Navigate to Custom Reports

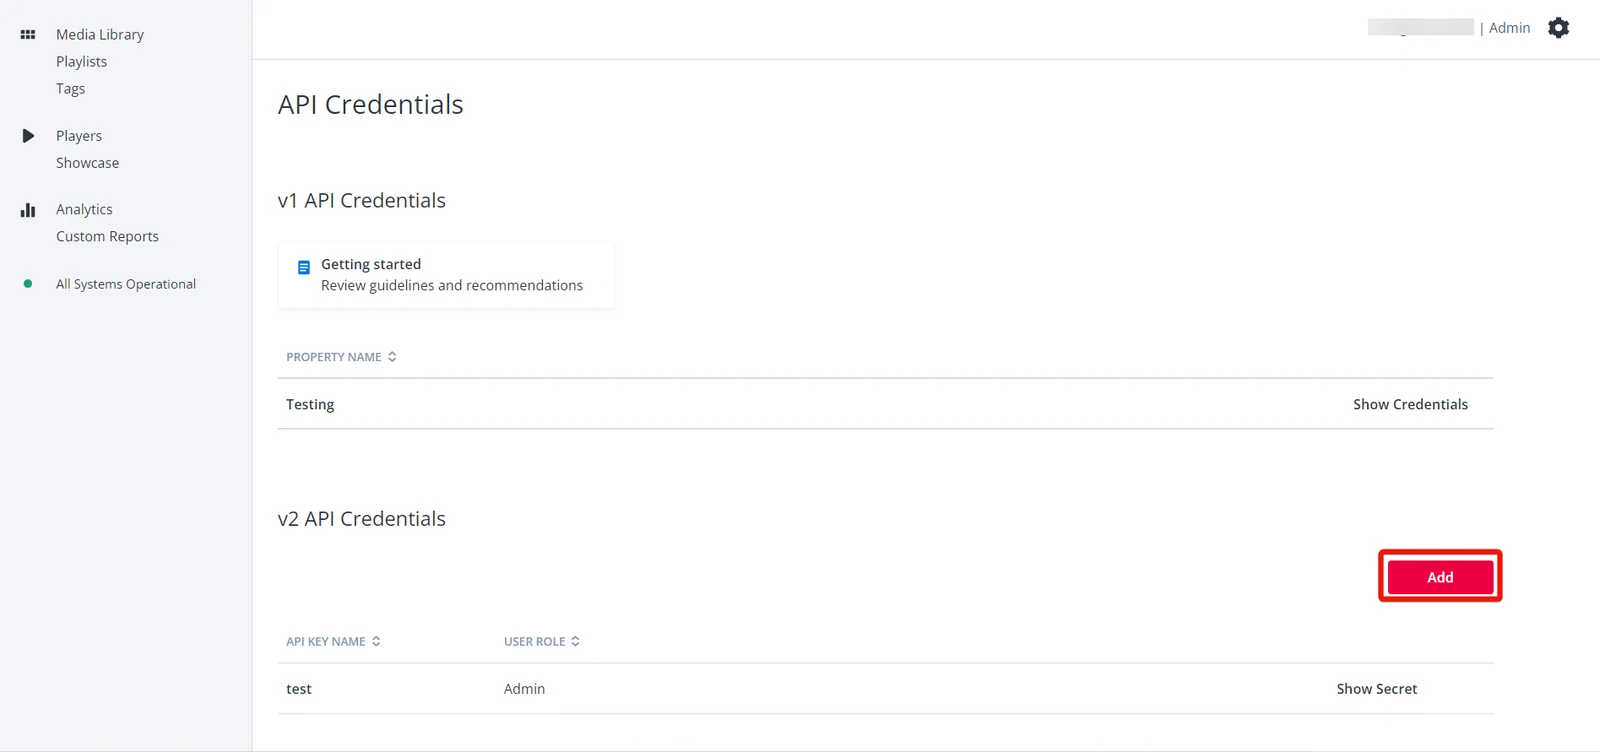pyautogui.click(x=107, y=237)
